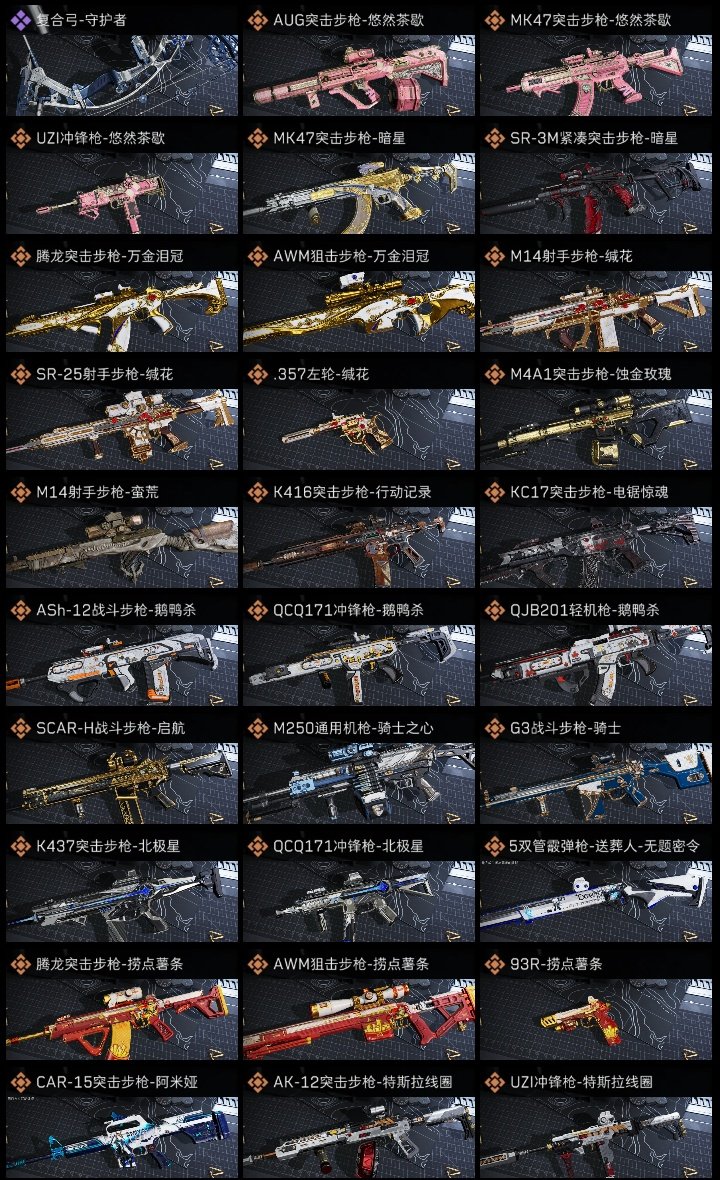
Task: Click the K437突击步枪-北极星 title label
Action: point(108,846)
